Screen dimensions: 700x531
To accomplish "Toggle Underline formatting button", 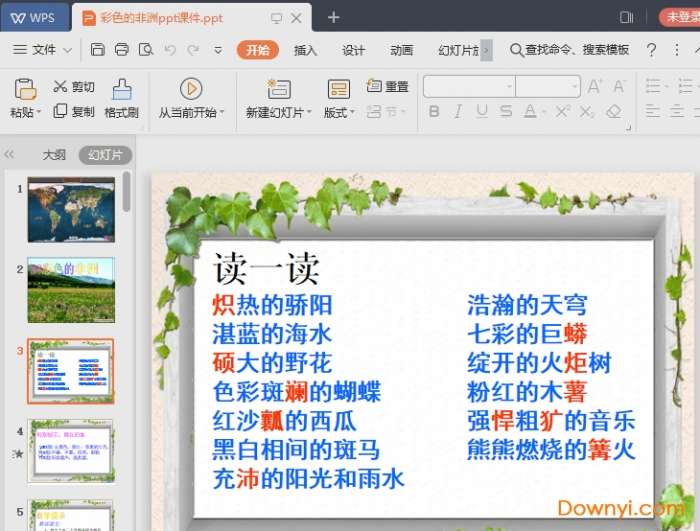I will pos(483,112).
